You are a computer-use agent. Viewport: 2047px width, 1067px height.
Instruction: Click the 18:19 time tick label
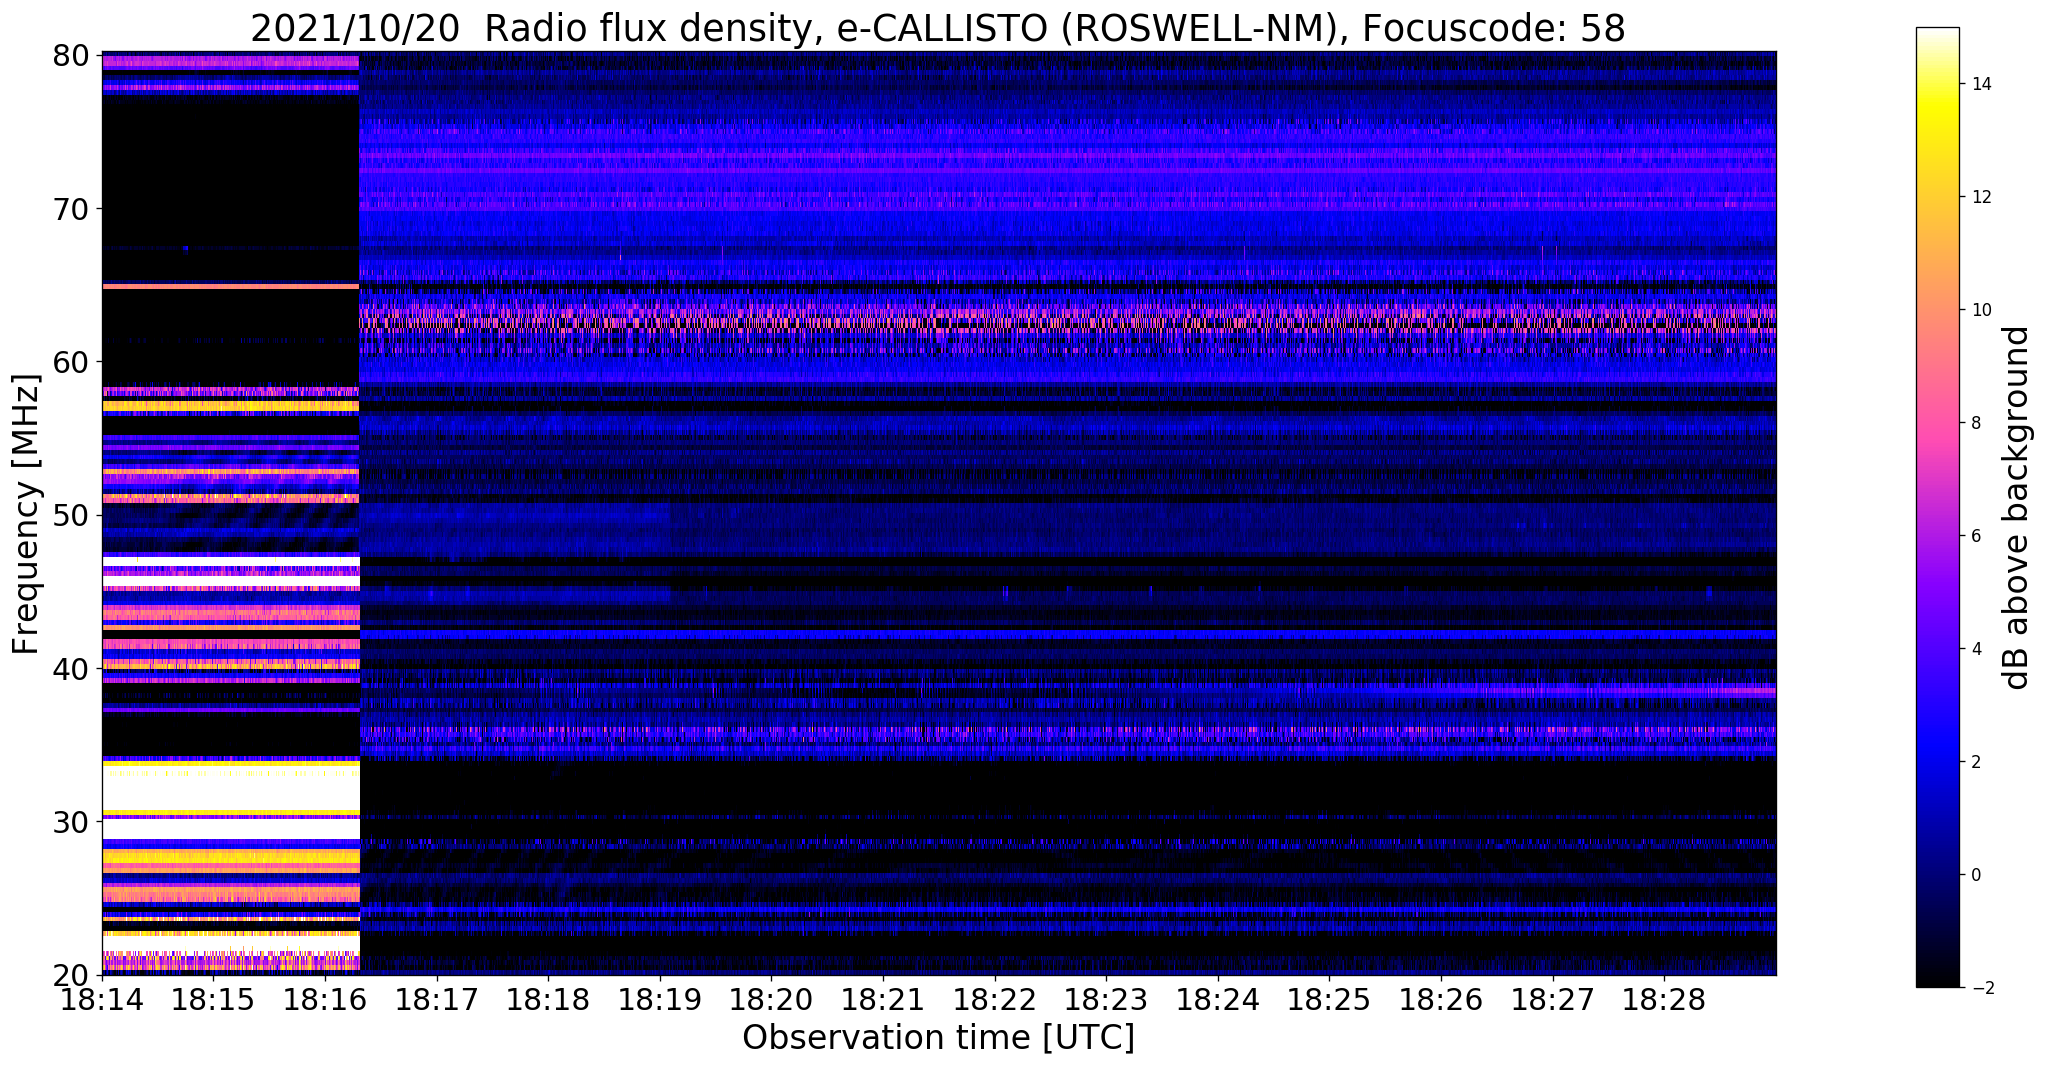[x=660, y=998]
